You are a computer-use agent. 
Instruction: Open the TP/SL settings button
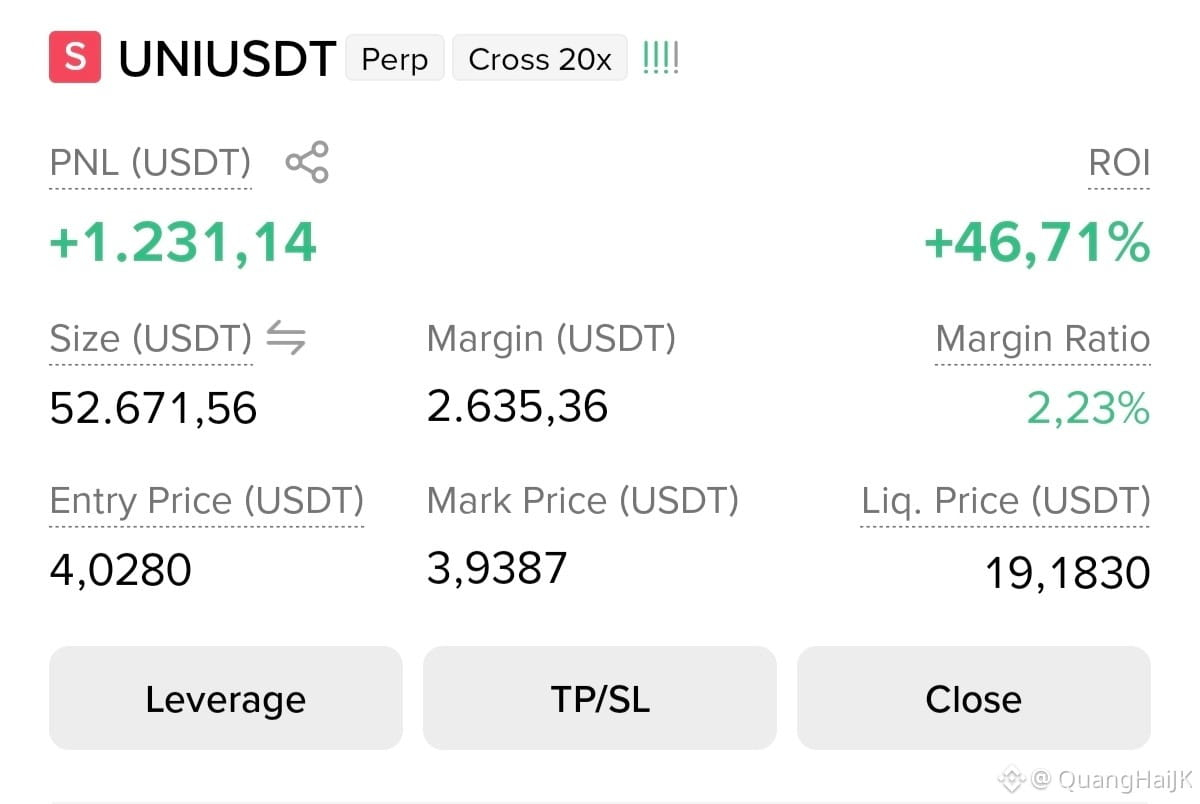[x=600, y=698]
